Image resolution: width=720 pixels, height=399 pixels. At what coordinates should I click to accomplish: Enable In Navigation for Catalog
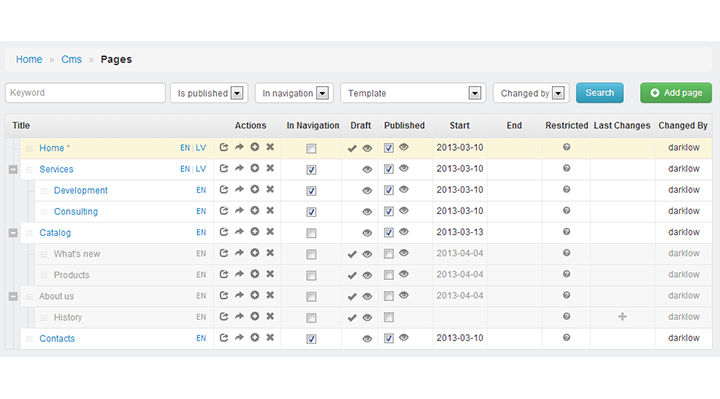click(x=311, y=233)
